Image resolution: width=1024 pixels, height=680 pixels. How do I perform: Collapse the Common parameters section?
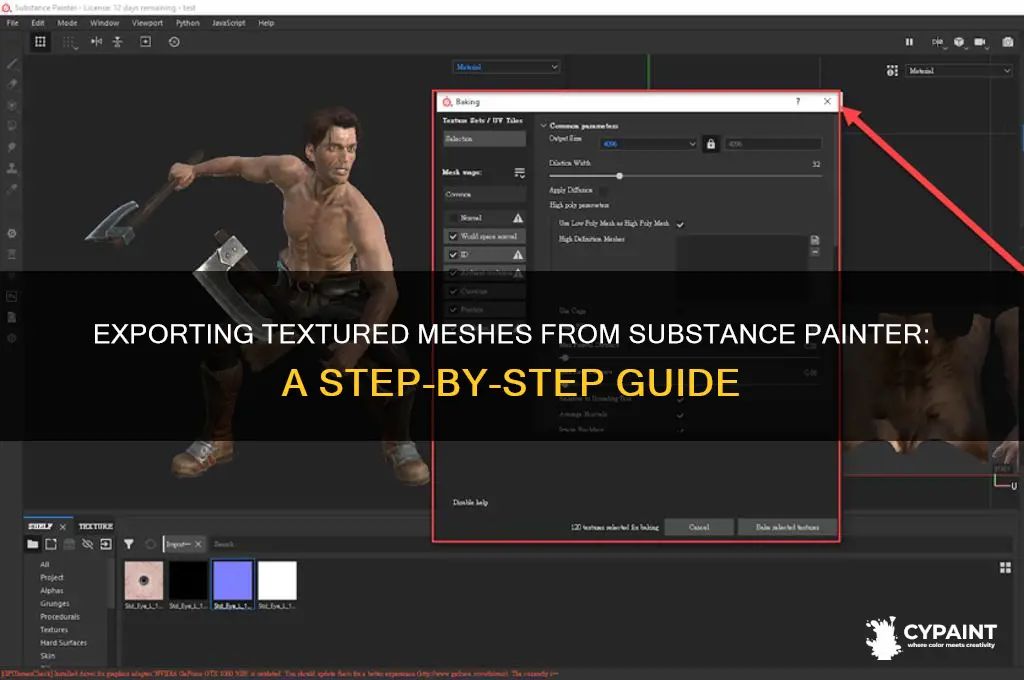click(543, 125)
